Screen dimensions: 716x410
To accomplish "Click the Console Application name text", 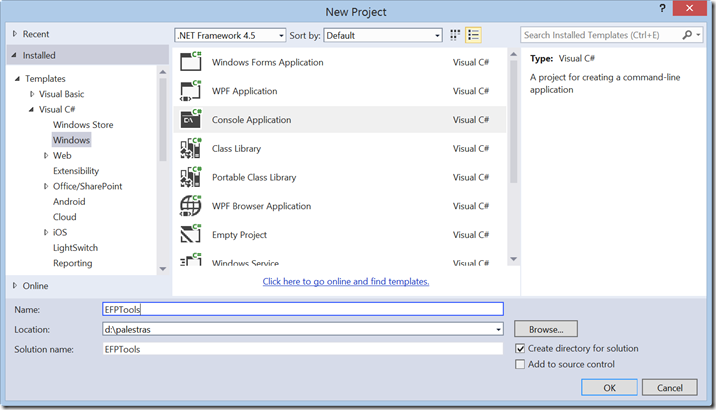I will coord(251,120).
